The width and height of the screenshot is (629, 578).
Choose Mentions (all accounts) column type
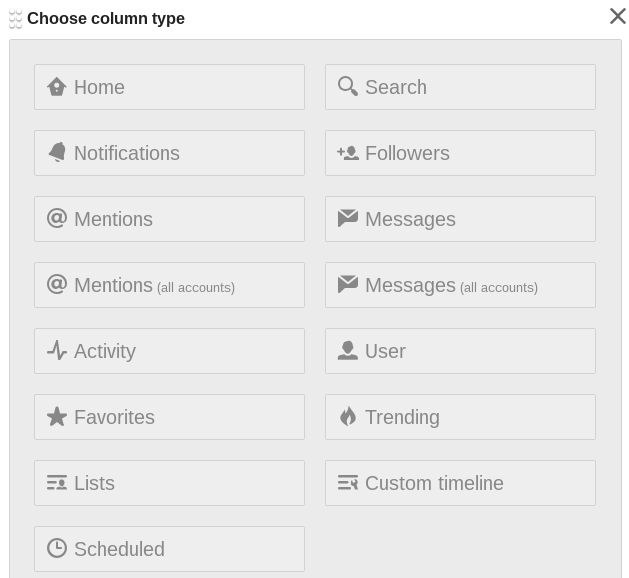[x=169, y=285]
